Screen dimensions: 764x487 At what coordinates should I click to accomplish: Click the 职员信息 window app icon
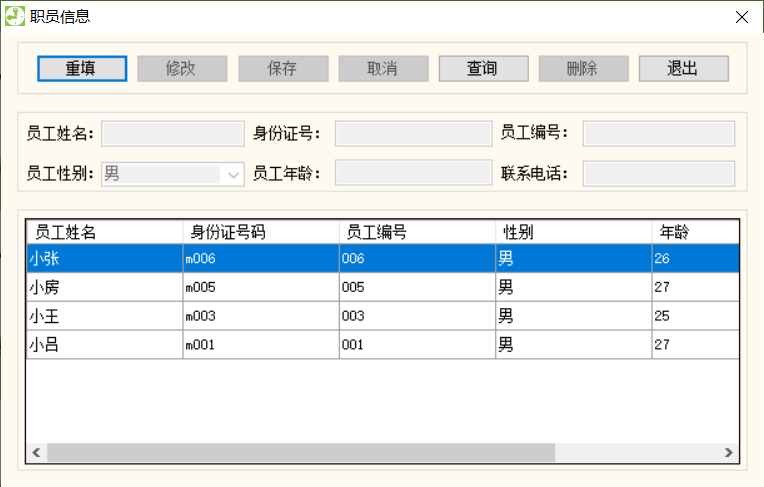point(15,16)
